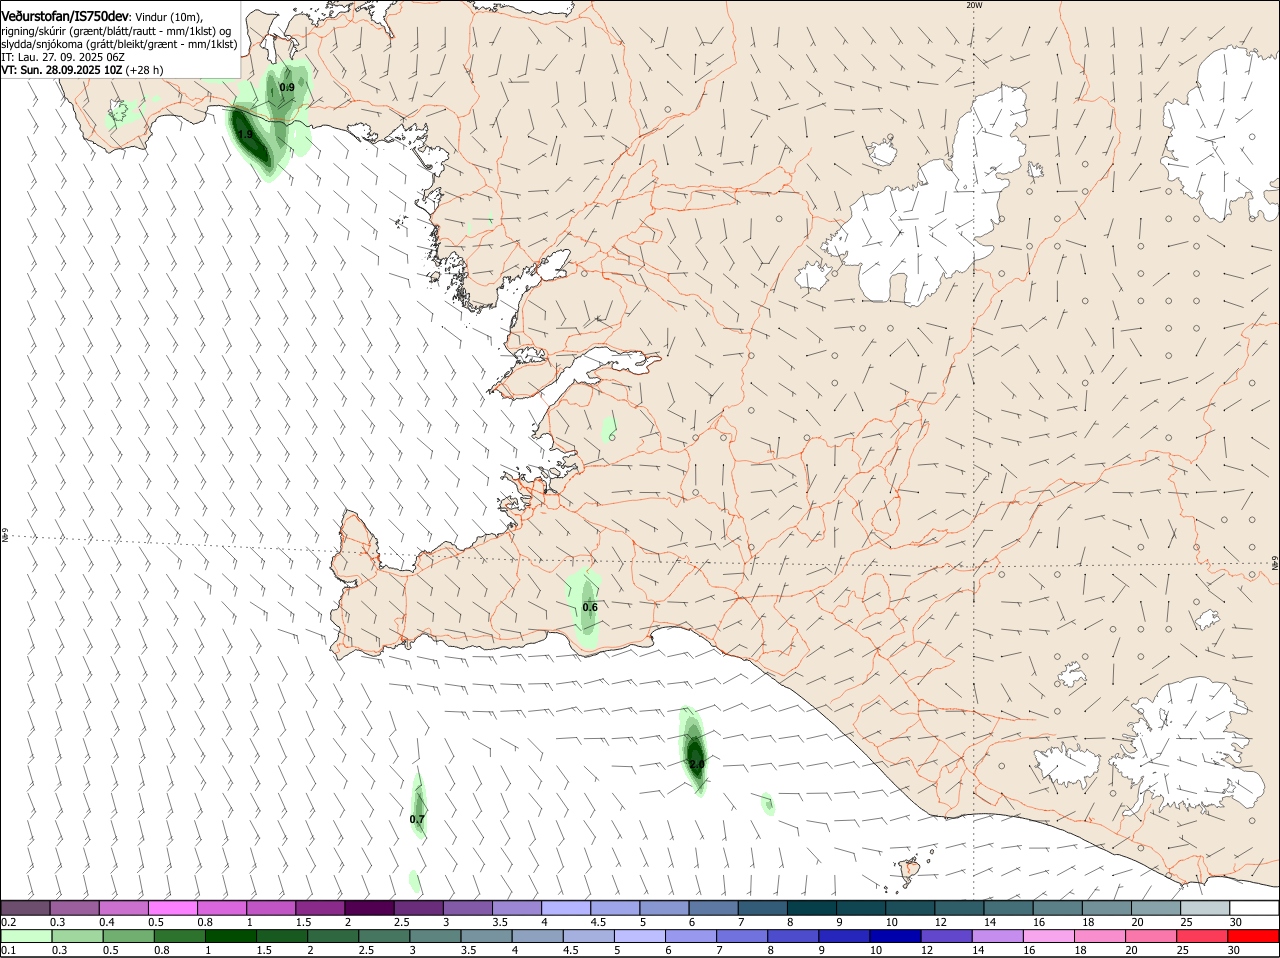Select the snow legend swatch between 9 and 10
The width and height of the screenshot is (1280, 958).
pyautogui.click(x=860, y=908)
